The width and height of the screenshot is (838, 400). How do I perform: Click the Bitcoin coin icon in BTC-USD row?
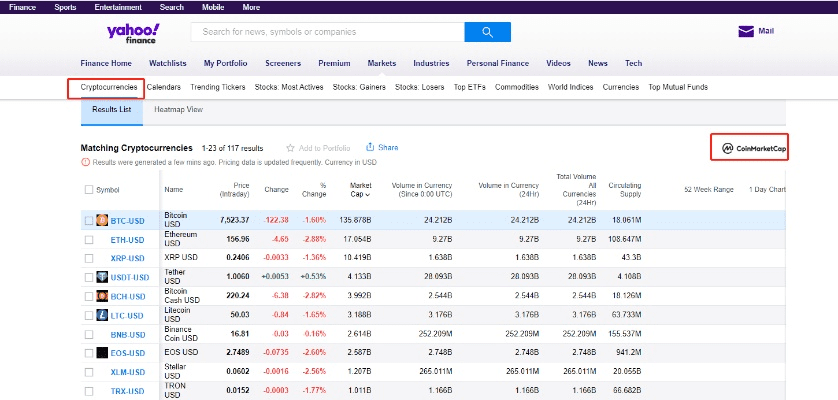102,219
